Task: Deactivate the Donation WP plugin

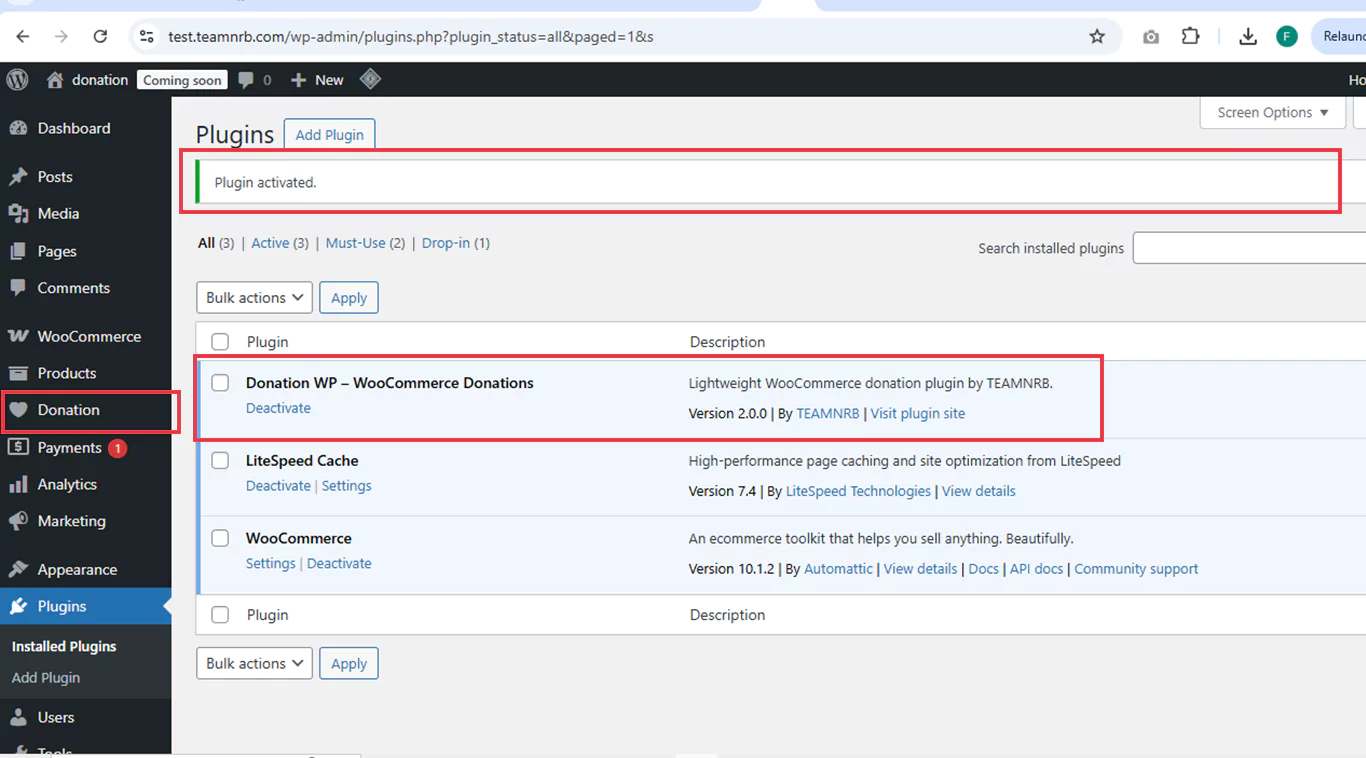Action: [x=278, y=408]
